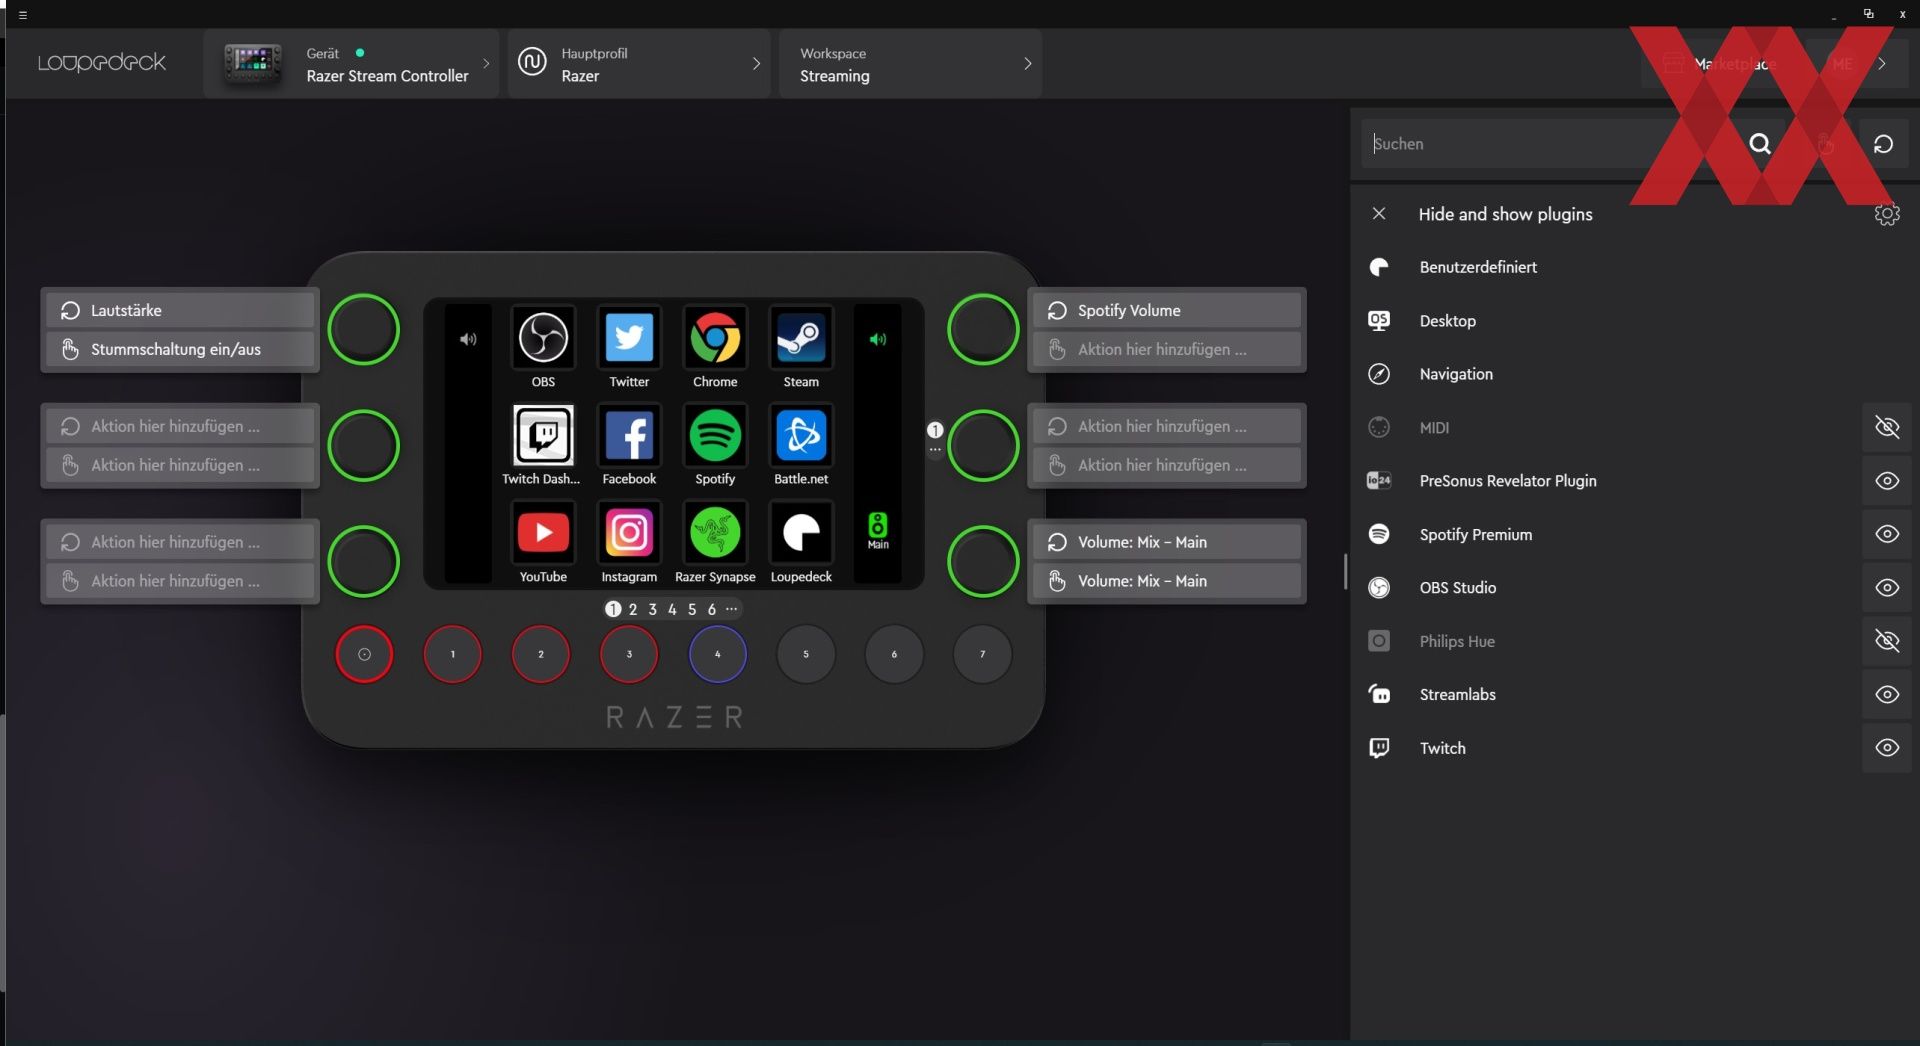Click the top right green volume icon

tap(878, 339)
